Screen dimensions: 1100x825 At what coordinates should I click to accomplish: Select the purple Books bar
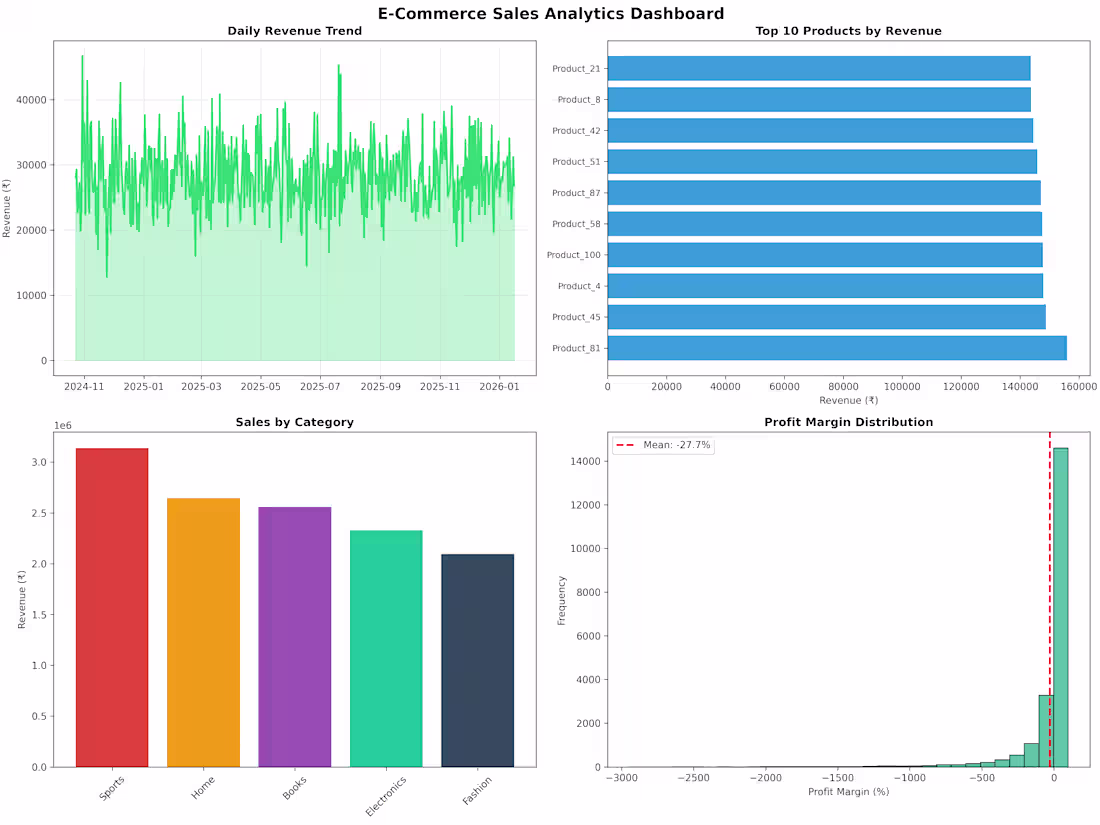pos(296,635)
